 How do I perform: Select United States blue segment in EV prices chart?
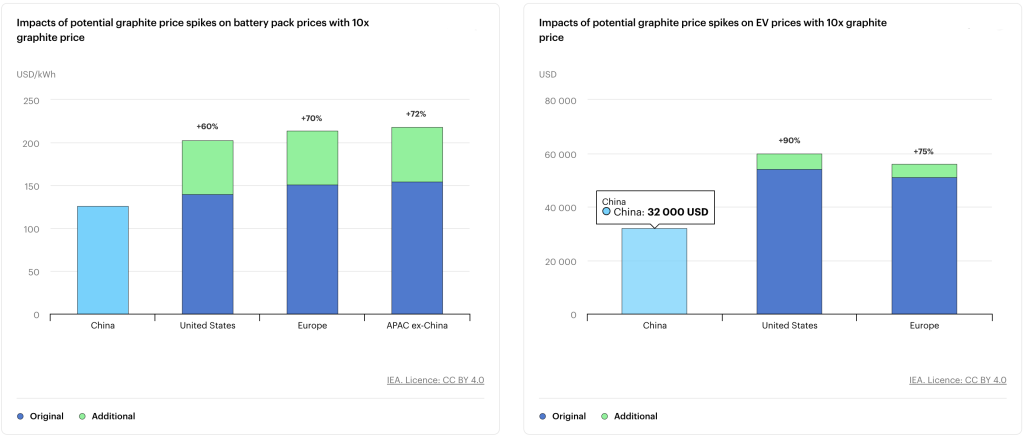pos(789,241)
